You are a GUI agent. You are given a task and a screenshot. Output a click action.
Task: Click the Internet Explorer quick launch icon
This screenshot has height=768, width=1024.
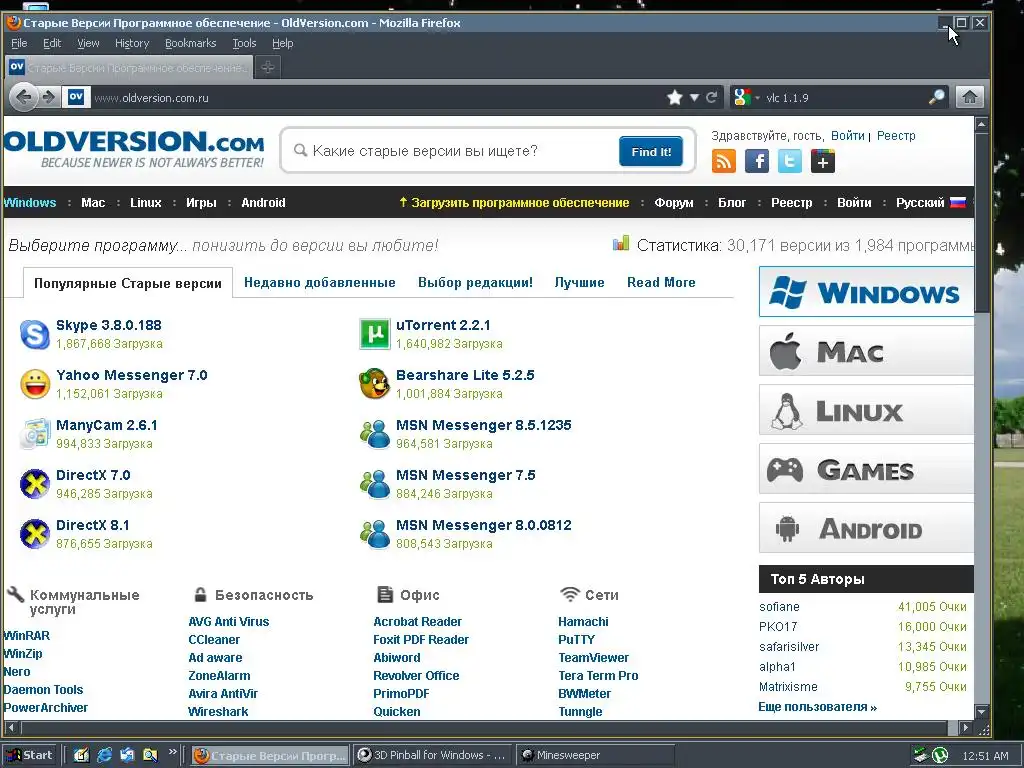pyautogui.click(x=104, y=756)
